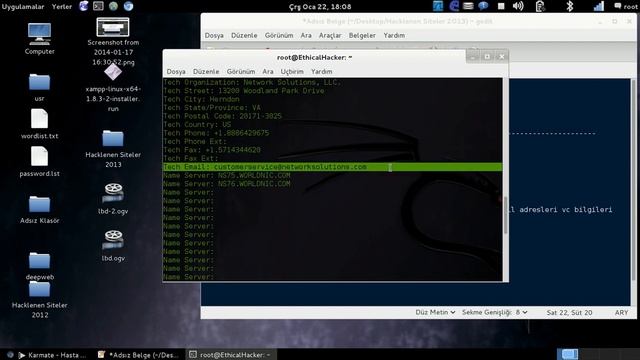Image resolution: width=640 pixels, height=360 pixels.
Task: Select the deepweb folder icon
Action: pos(40,266)
